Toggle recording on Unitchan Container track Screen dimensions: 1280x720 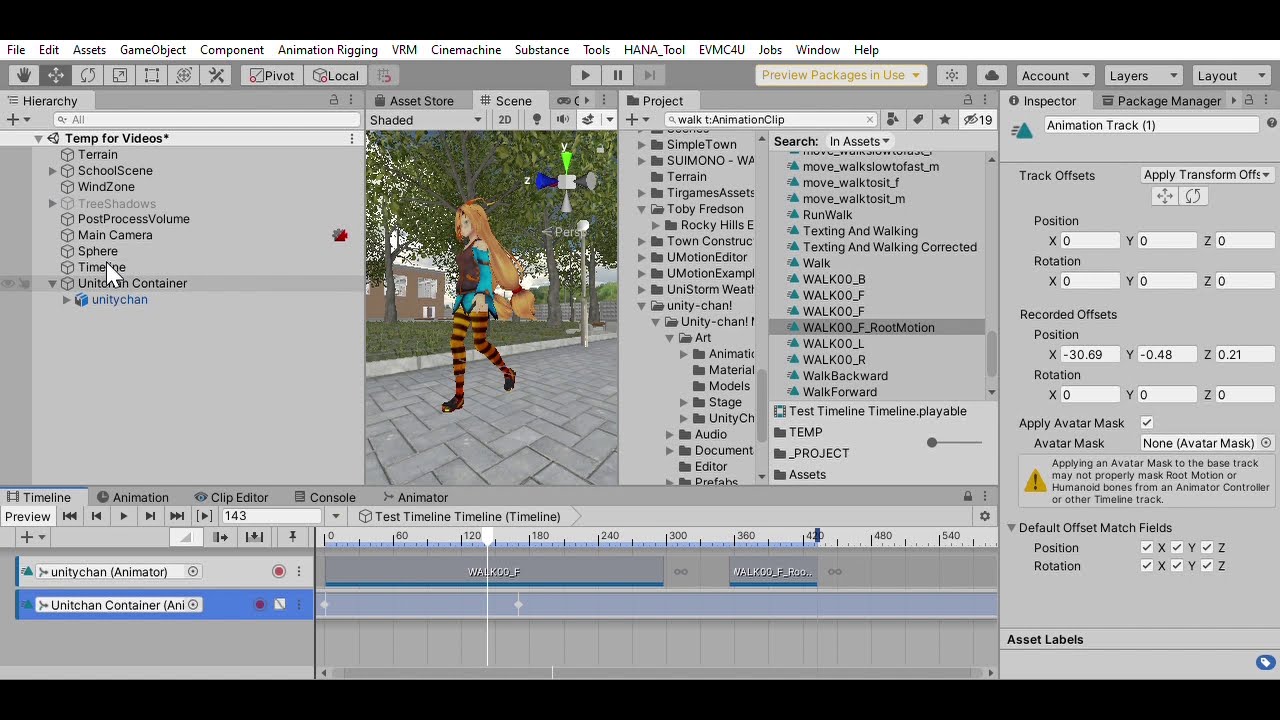[260, 604]
